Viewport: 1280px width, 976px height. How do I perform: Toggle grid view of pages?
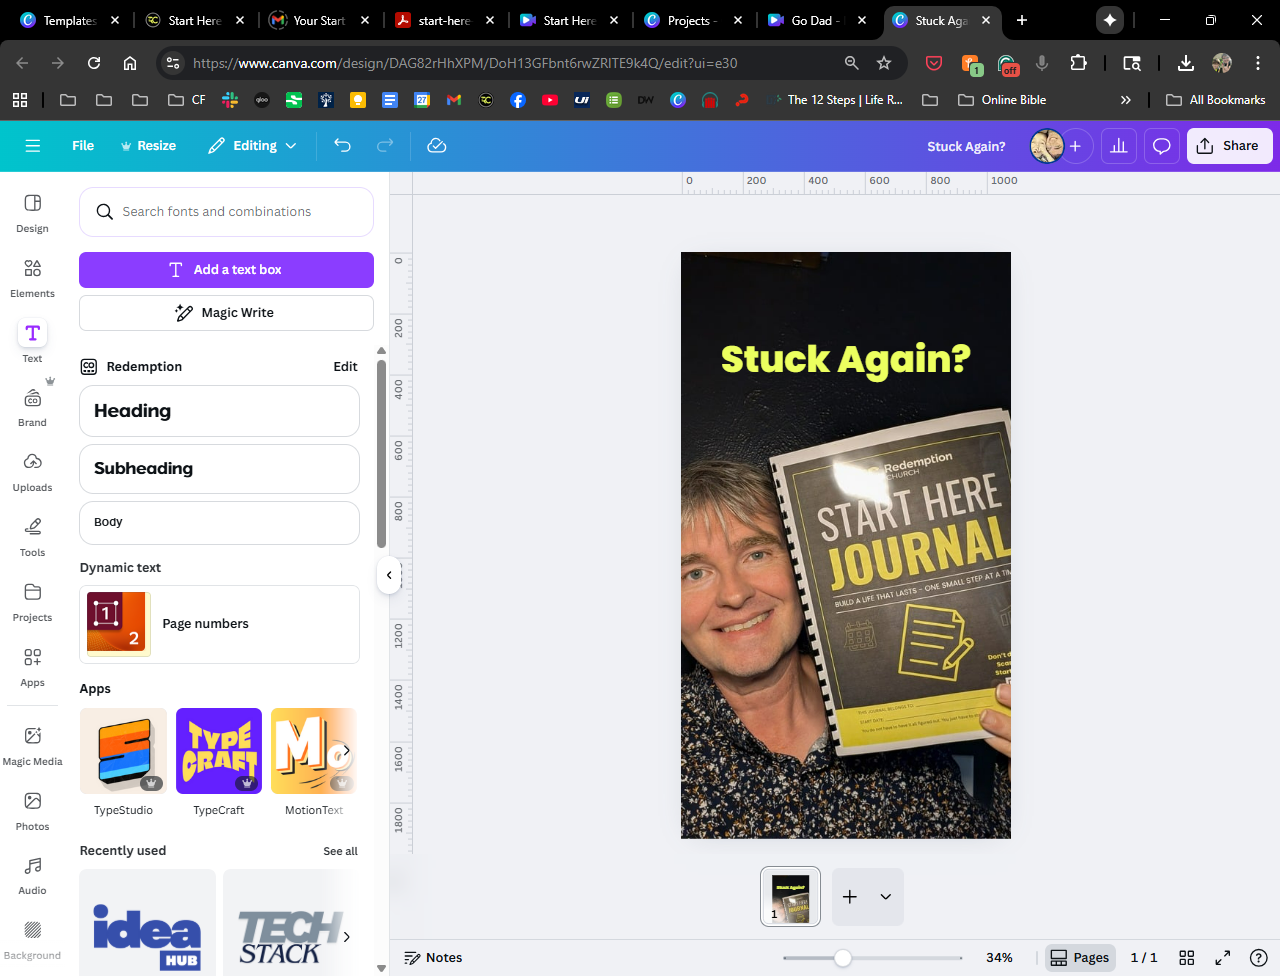(x=1187, y=957)
